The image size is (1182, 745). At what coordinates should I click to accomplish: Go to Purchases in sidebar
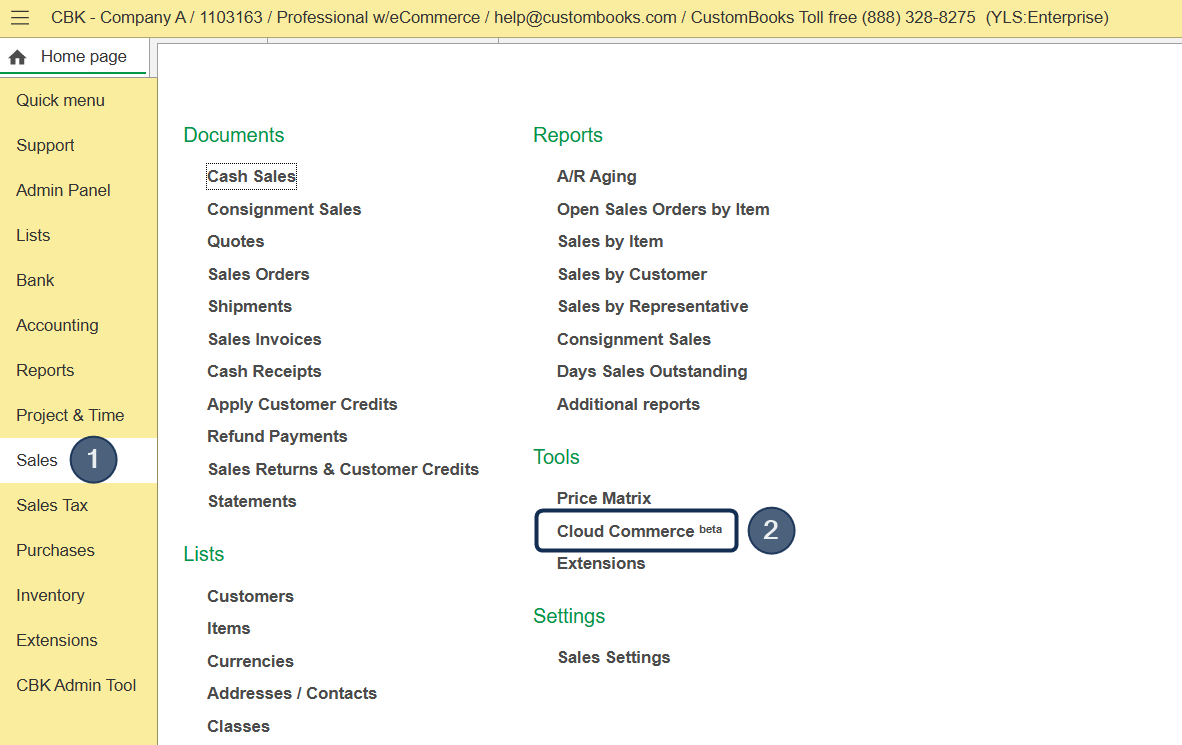coord(55,550)
